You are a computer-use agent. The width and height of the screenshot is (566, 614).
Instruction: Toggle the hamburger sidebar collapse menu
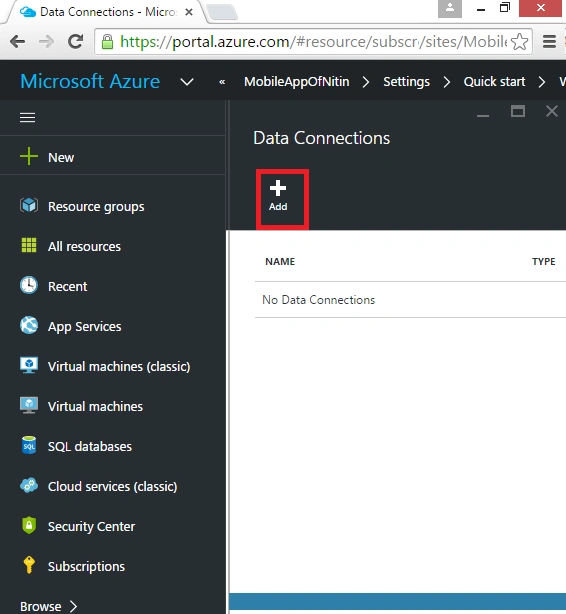pos(27,117)
